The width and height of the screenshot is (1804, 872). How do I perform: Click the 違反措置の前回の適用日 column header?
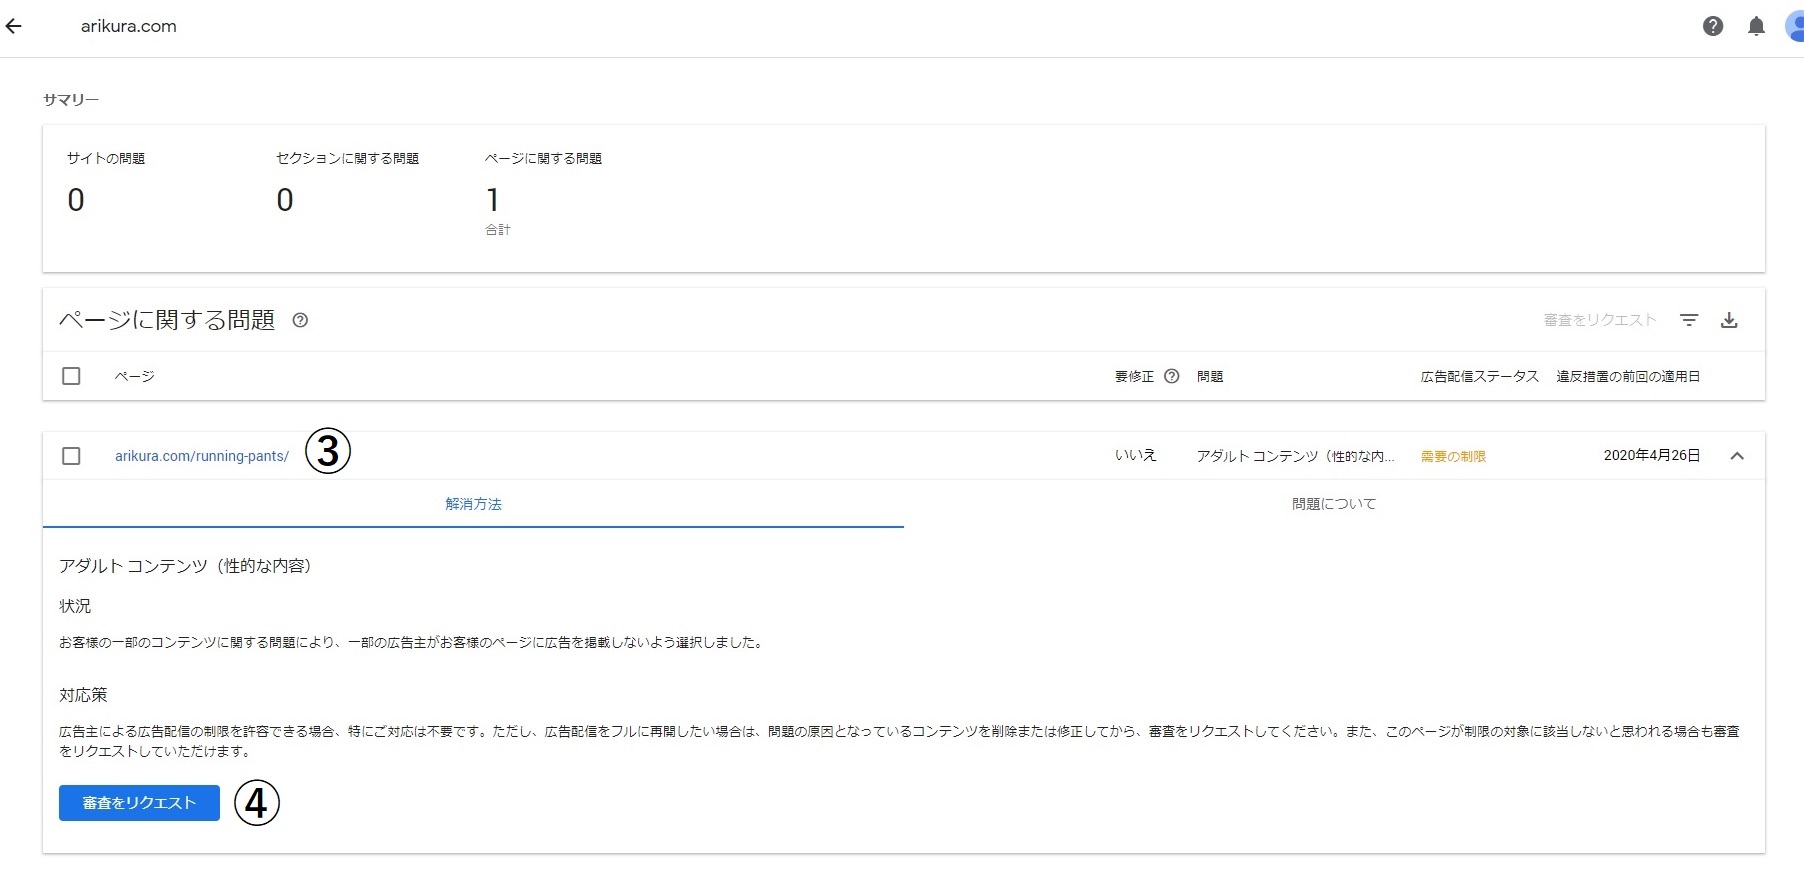coord(1627,376)
